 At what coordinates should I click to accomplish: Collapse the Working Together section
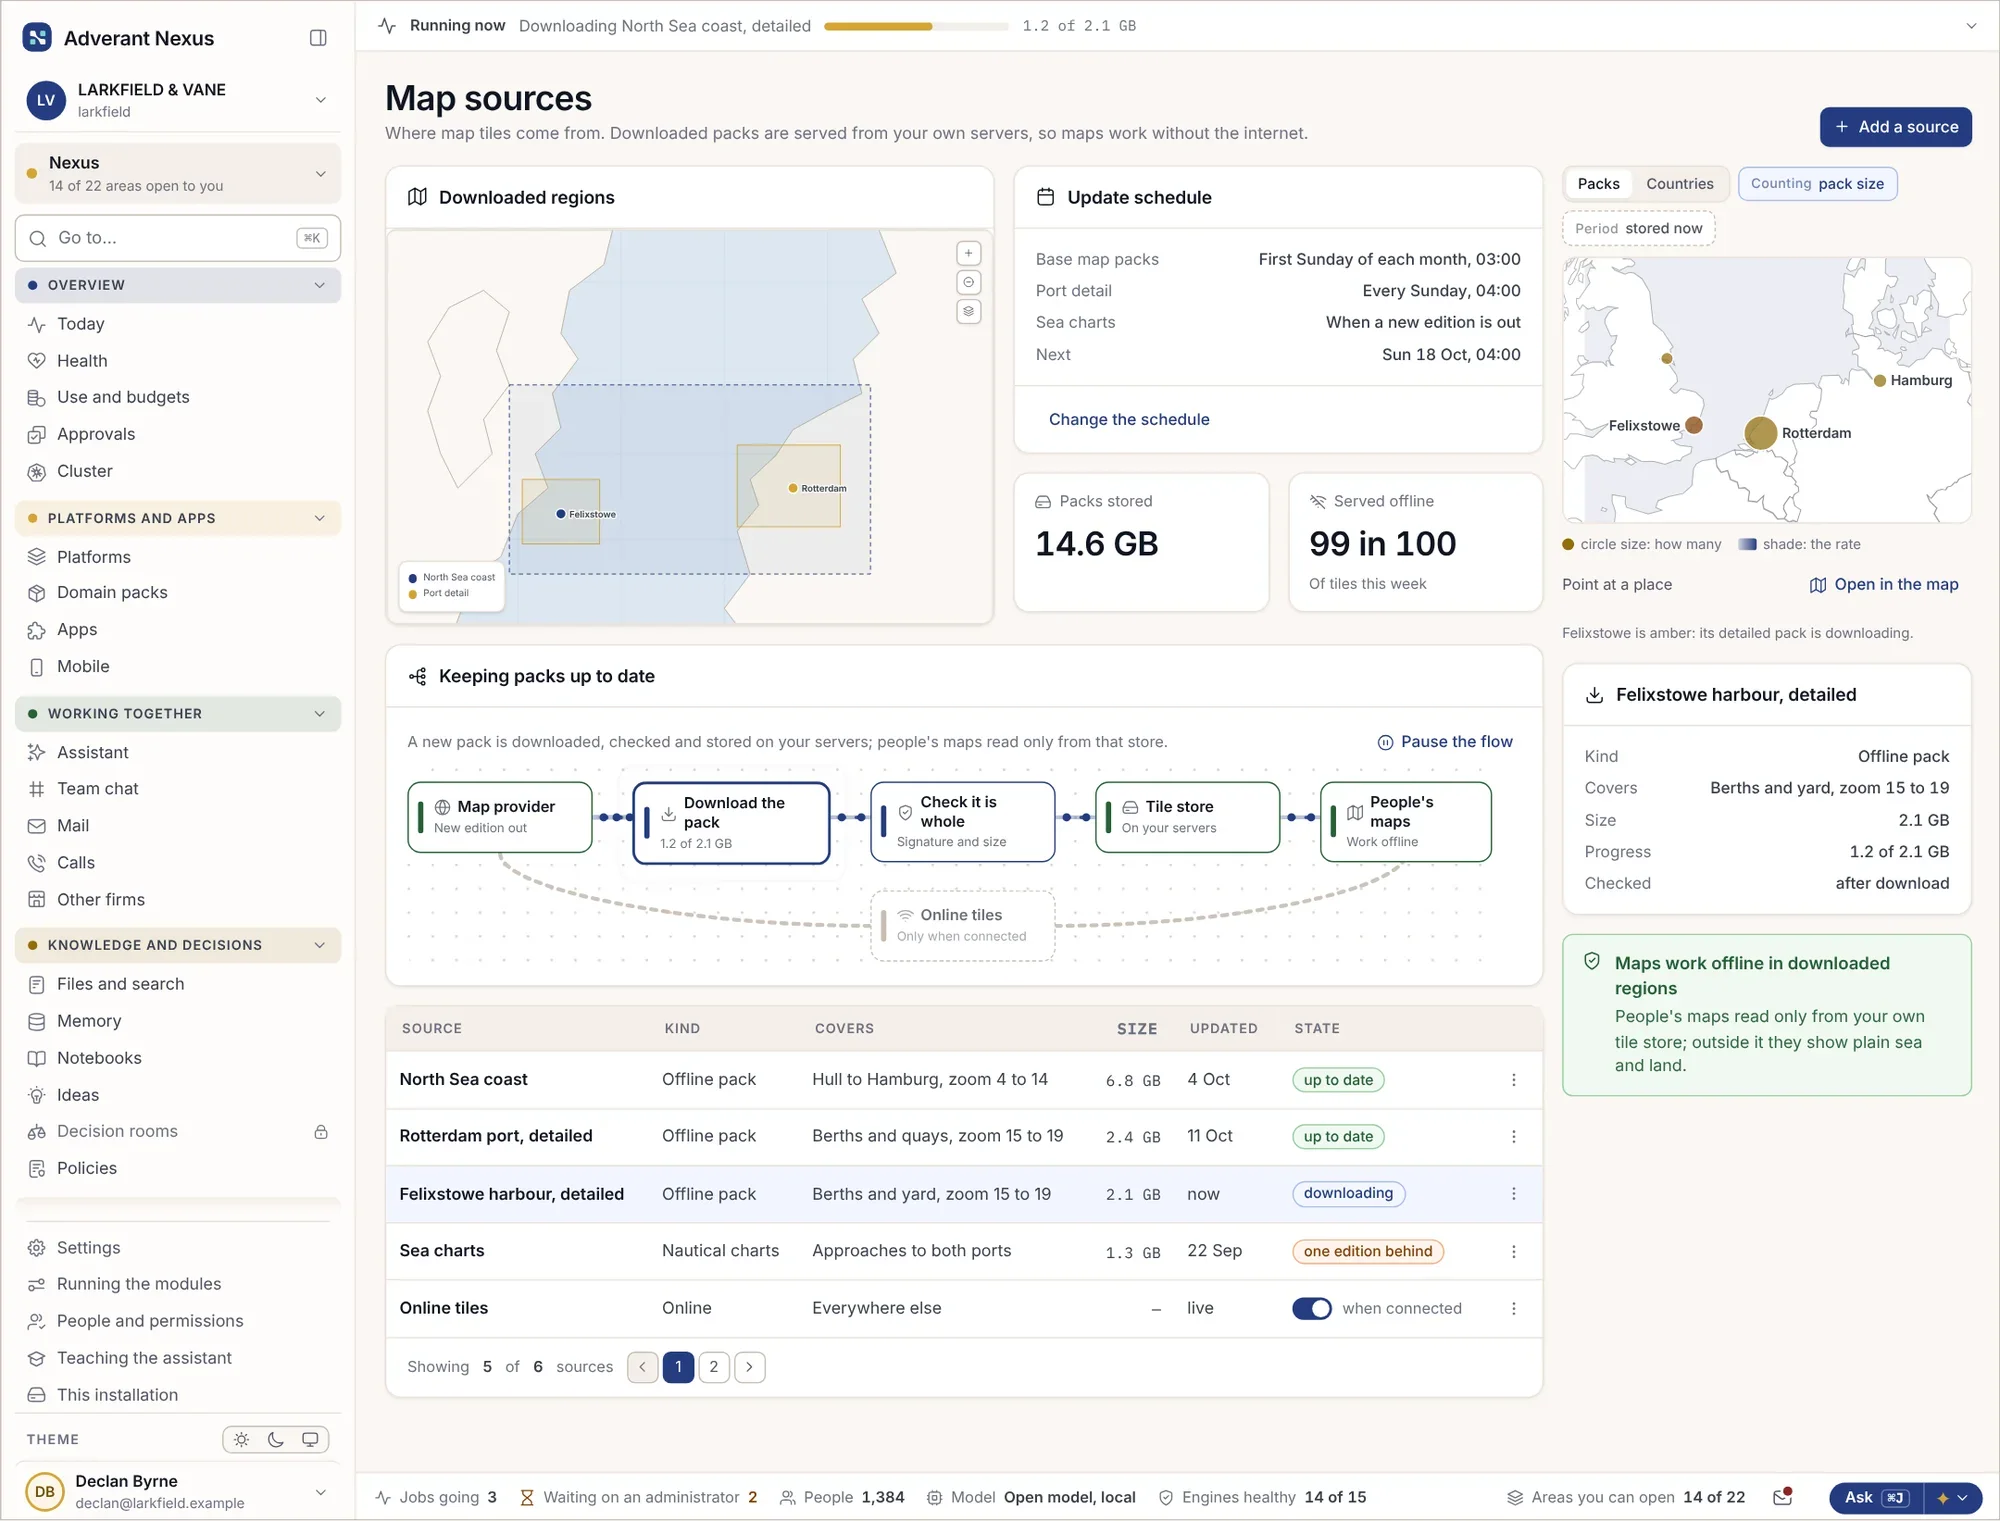178,714
